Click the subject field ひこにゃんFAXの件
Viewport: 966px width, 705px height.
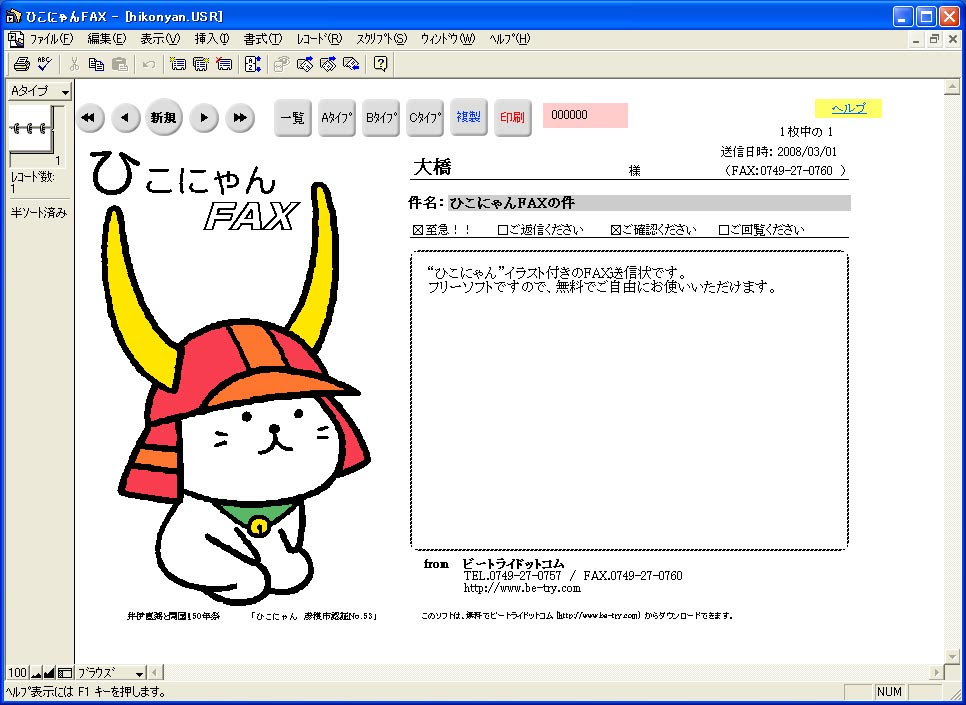point(649,203)
